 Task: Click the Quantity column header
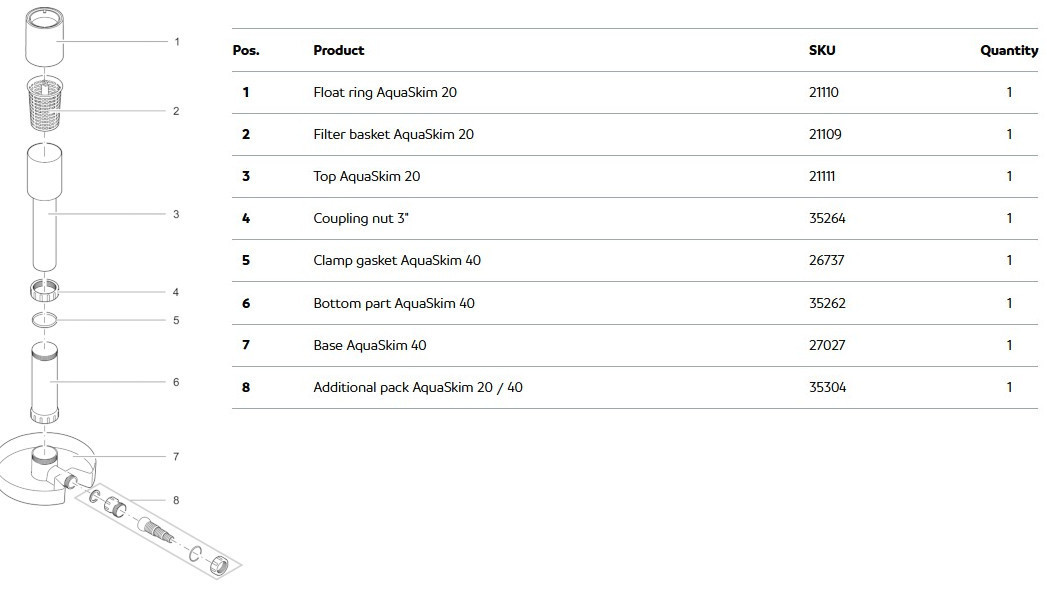click(x=1008, y=50)
